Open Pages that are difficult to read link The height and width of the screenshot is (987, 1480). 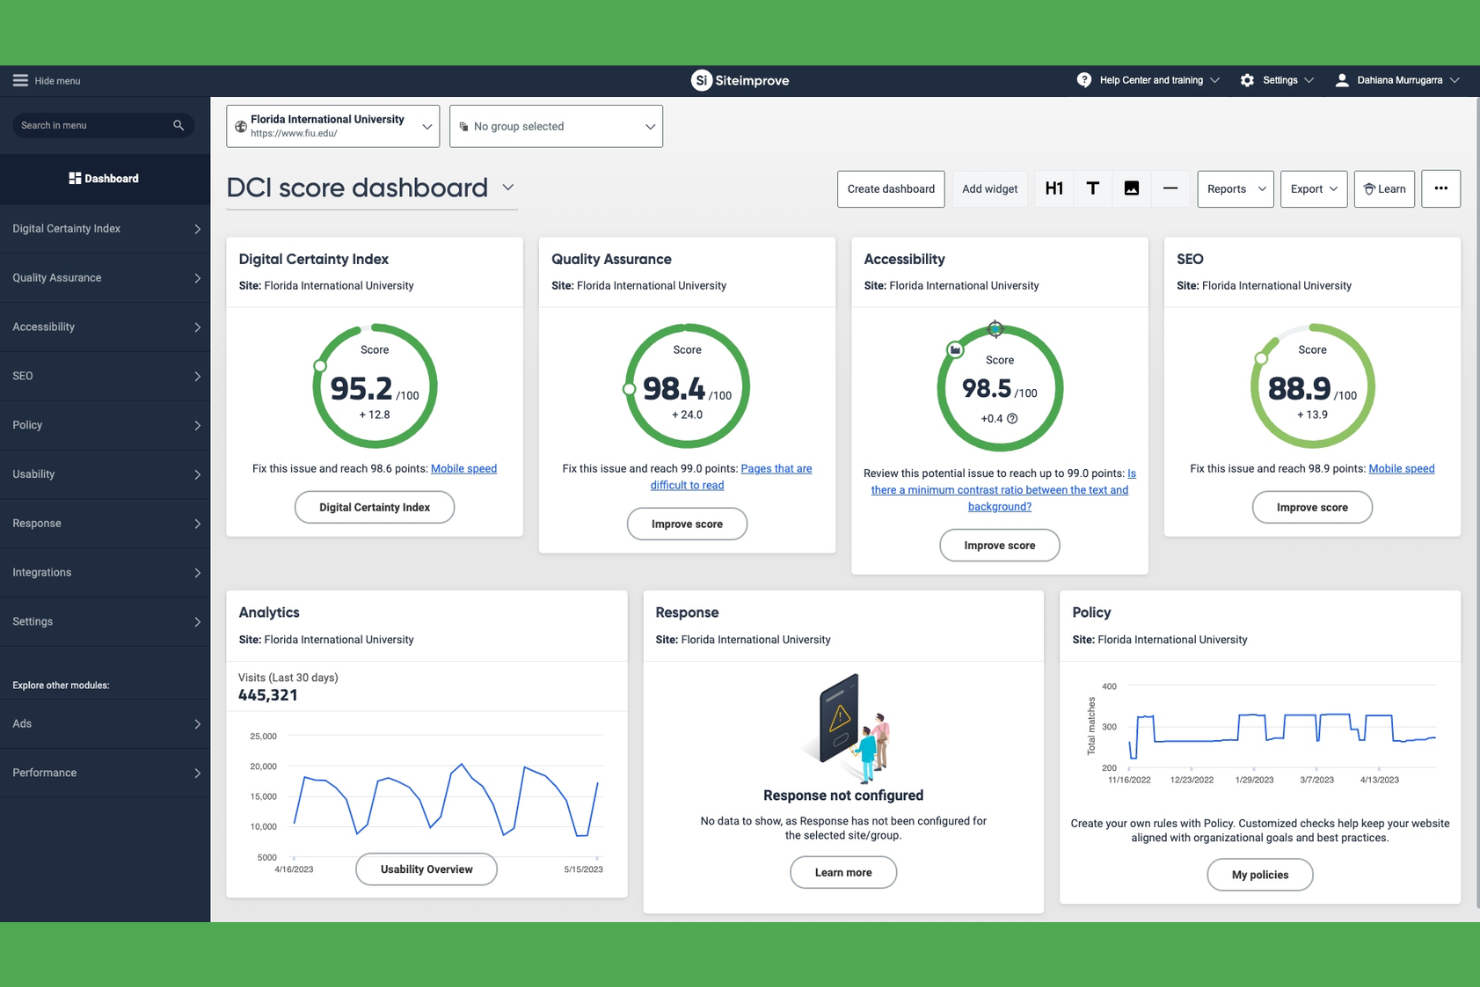coord(731,477)
